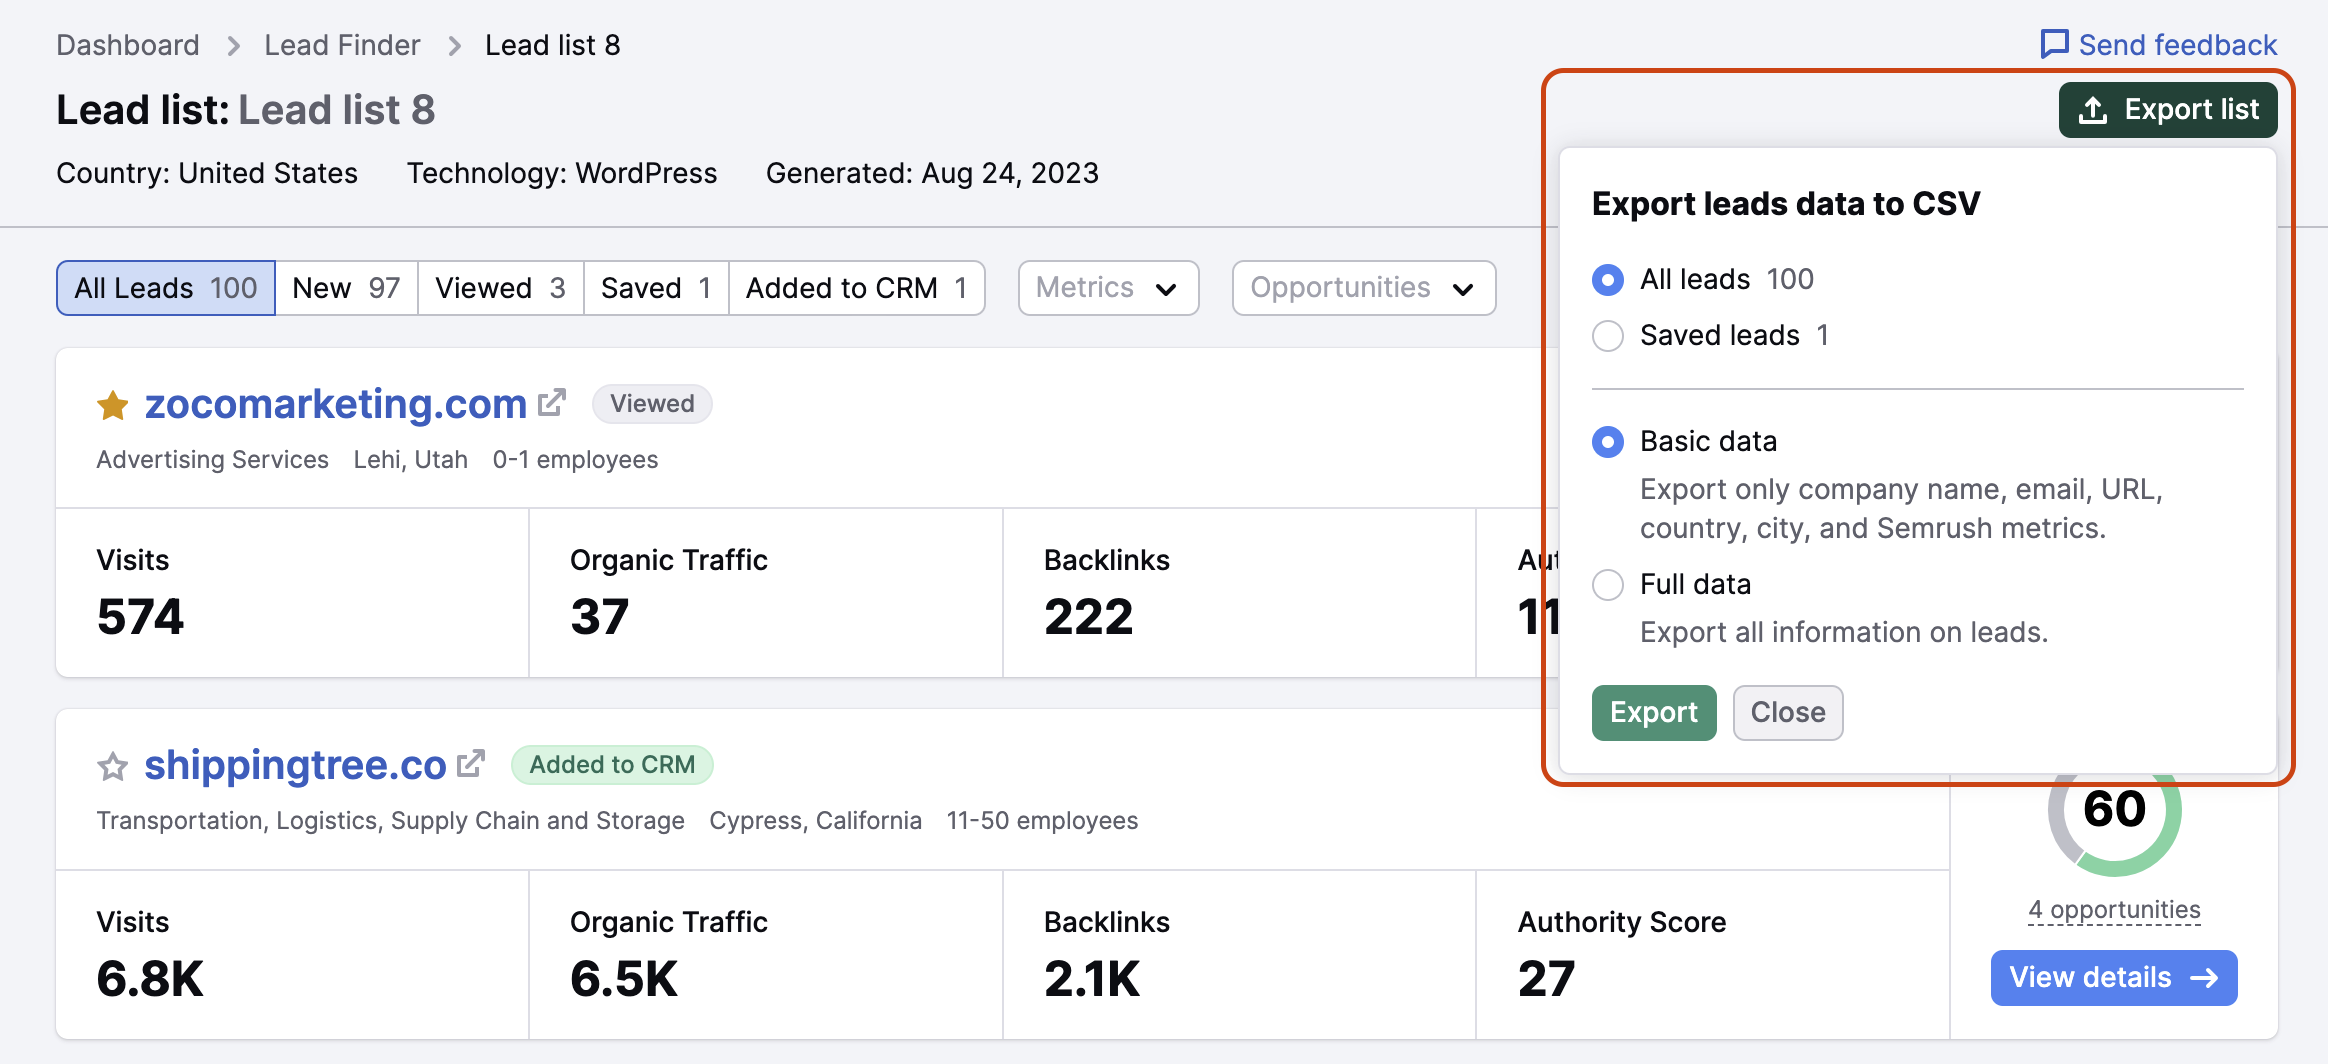Select the Saved leads radio button
This screenshot has height=1064, width=2328.
[x=1607, y=336]
